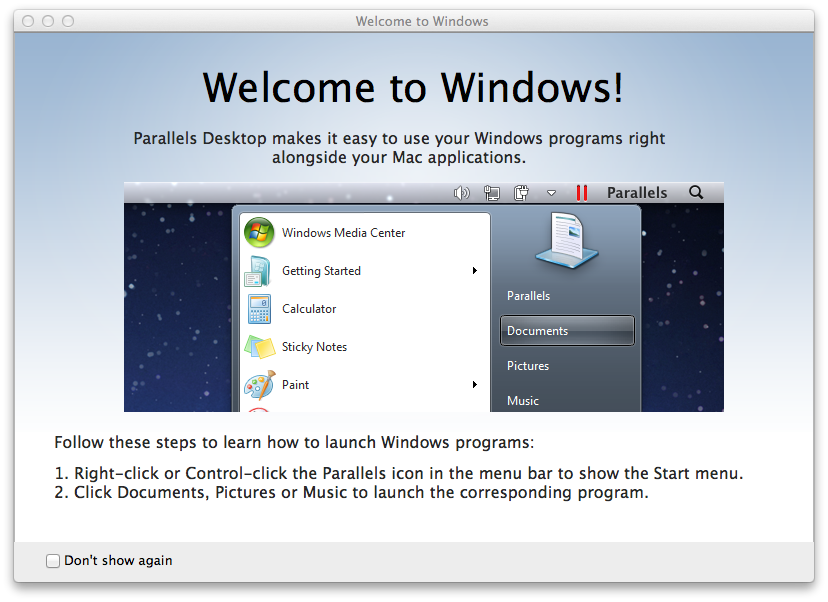Click the red Parallels bars icon
The height and width of the screenshot is (602, 828).
coord(582,193)
